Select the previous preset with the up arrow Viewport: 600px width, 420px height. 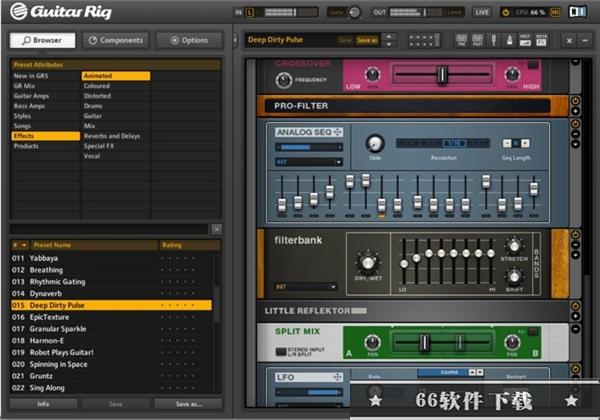click(x=389, y=37)
